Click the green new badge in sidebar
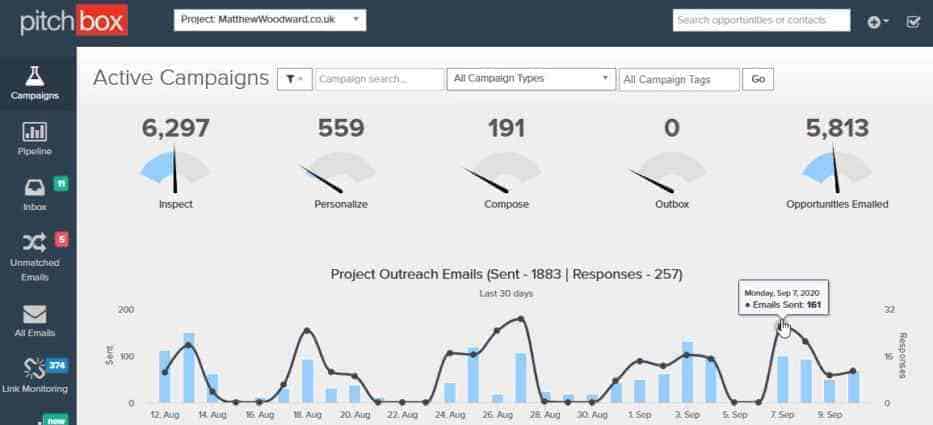 [55, 420]
